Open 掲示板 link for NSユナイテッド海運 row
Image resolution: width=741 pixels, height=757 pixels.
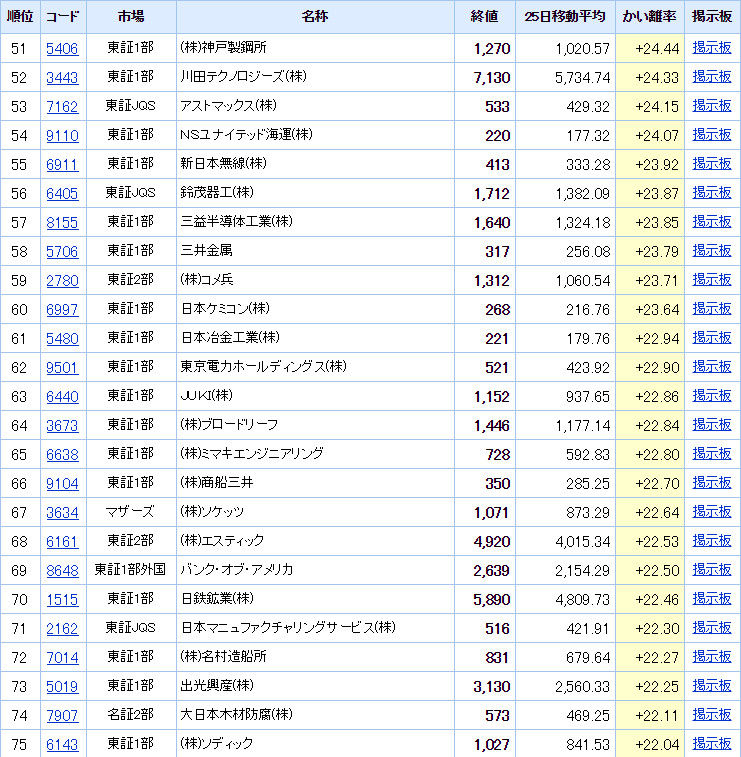(712, 135)
